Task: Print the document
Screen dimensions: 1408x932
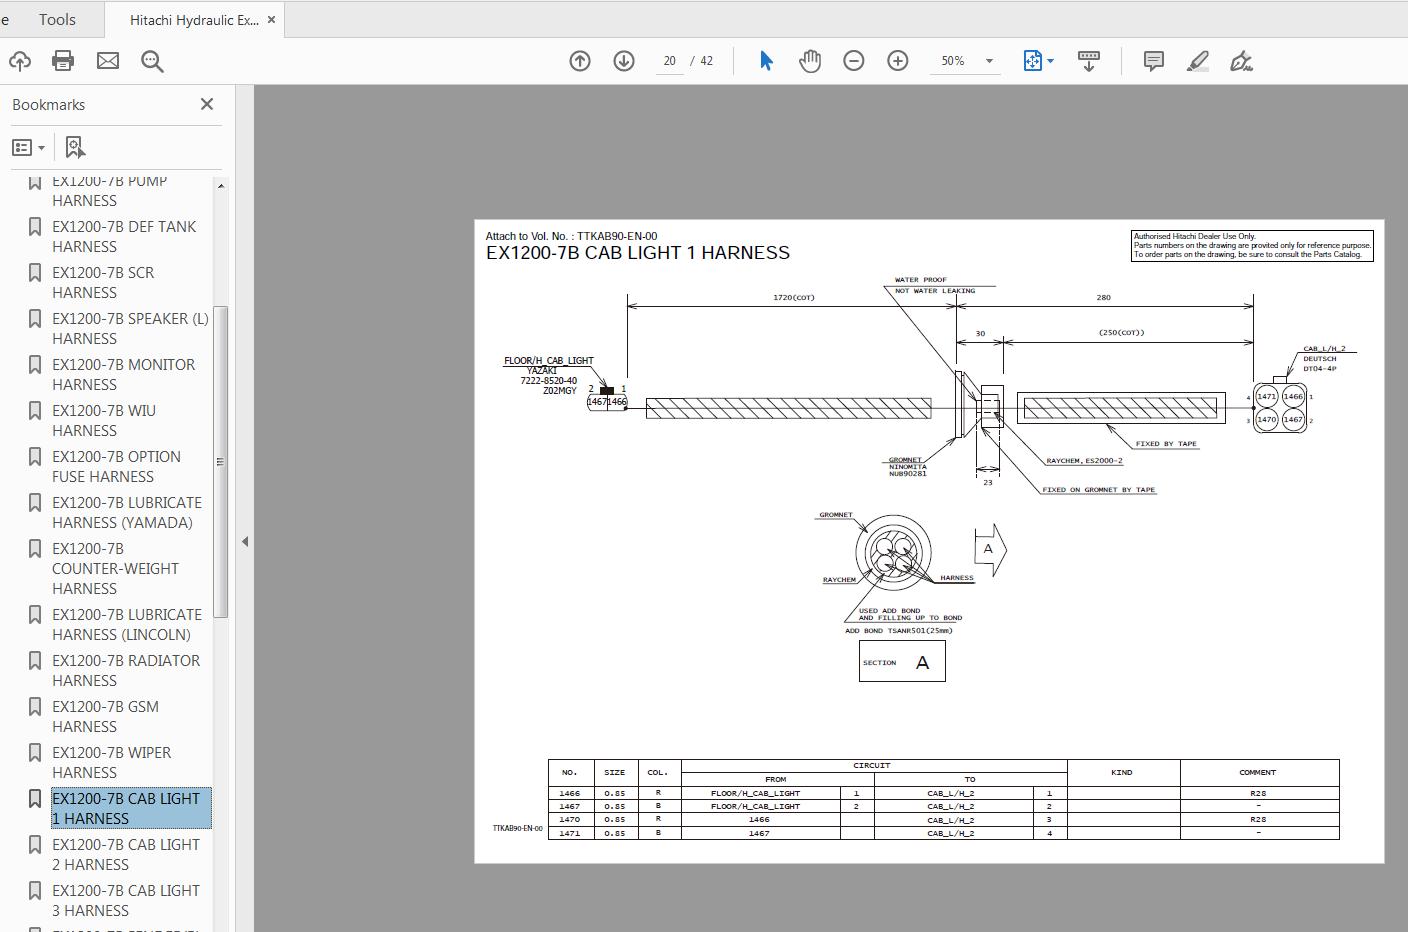Action: 63,60
